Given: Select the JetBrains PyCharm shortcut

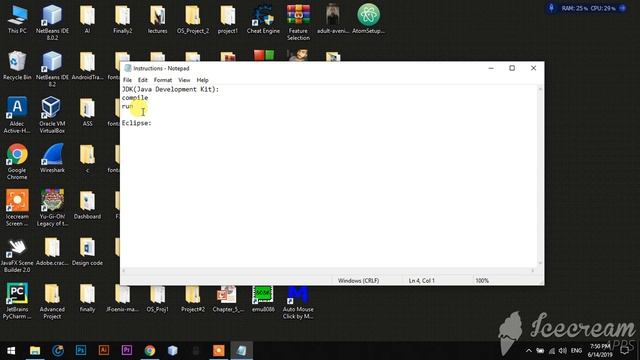Looking at the screenshot, I should pyautogui.click(x=17, y=301).
